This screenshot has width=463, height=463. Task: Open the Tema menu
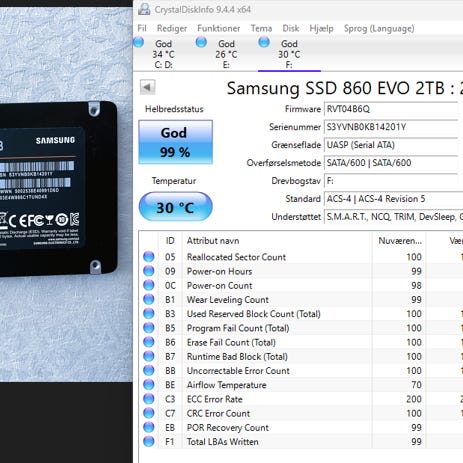(x=261, y=28)
